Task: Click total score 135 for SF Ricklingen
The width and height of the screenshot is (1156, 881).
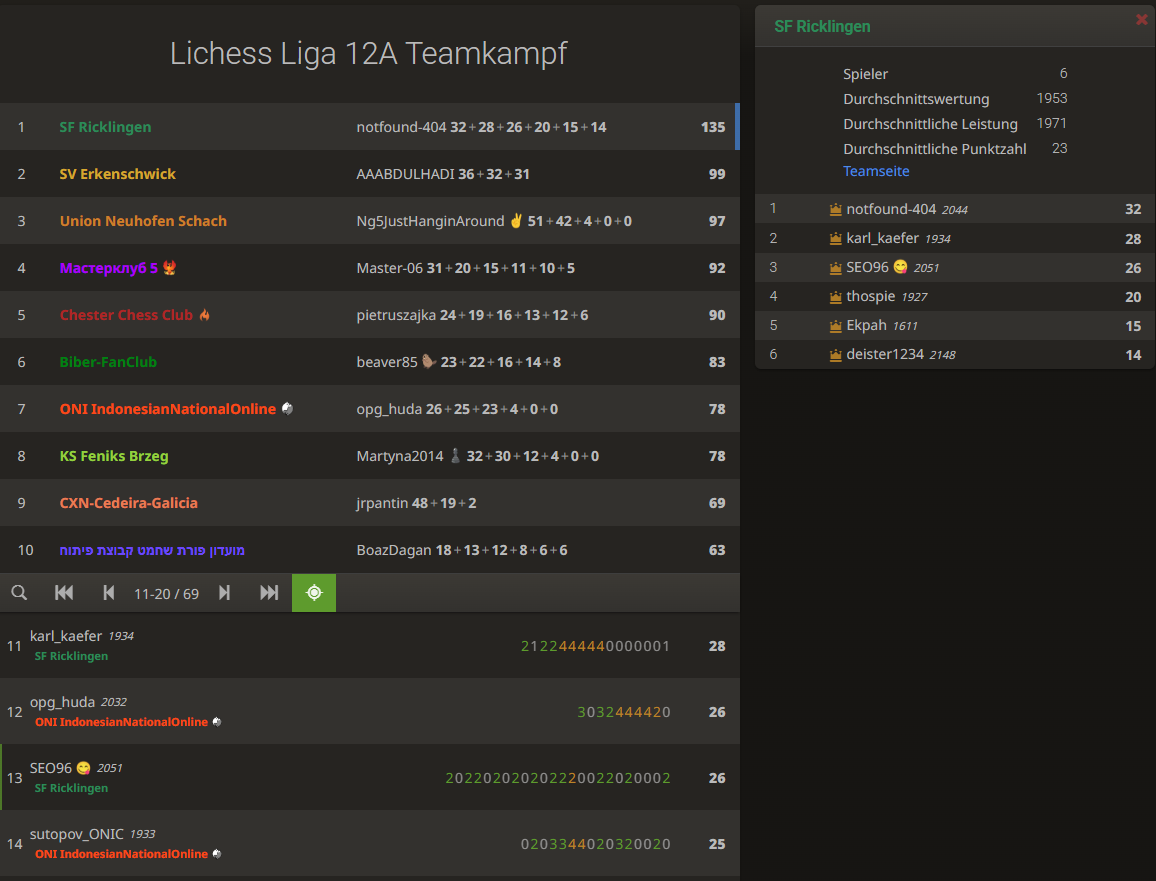Action: 712,127
